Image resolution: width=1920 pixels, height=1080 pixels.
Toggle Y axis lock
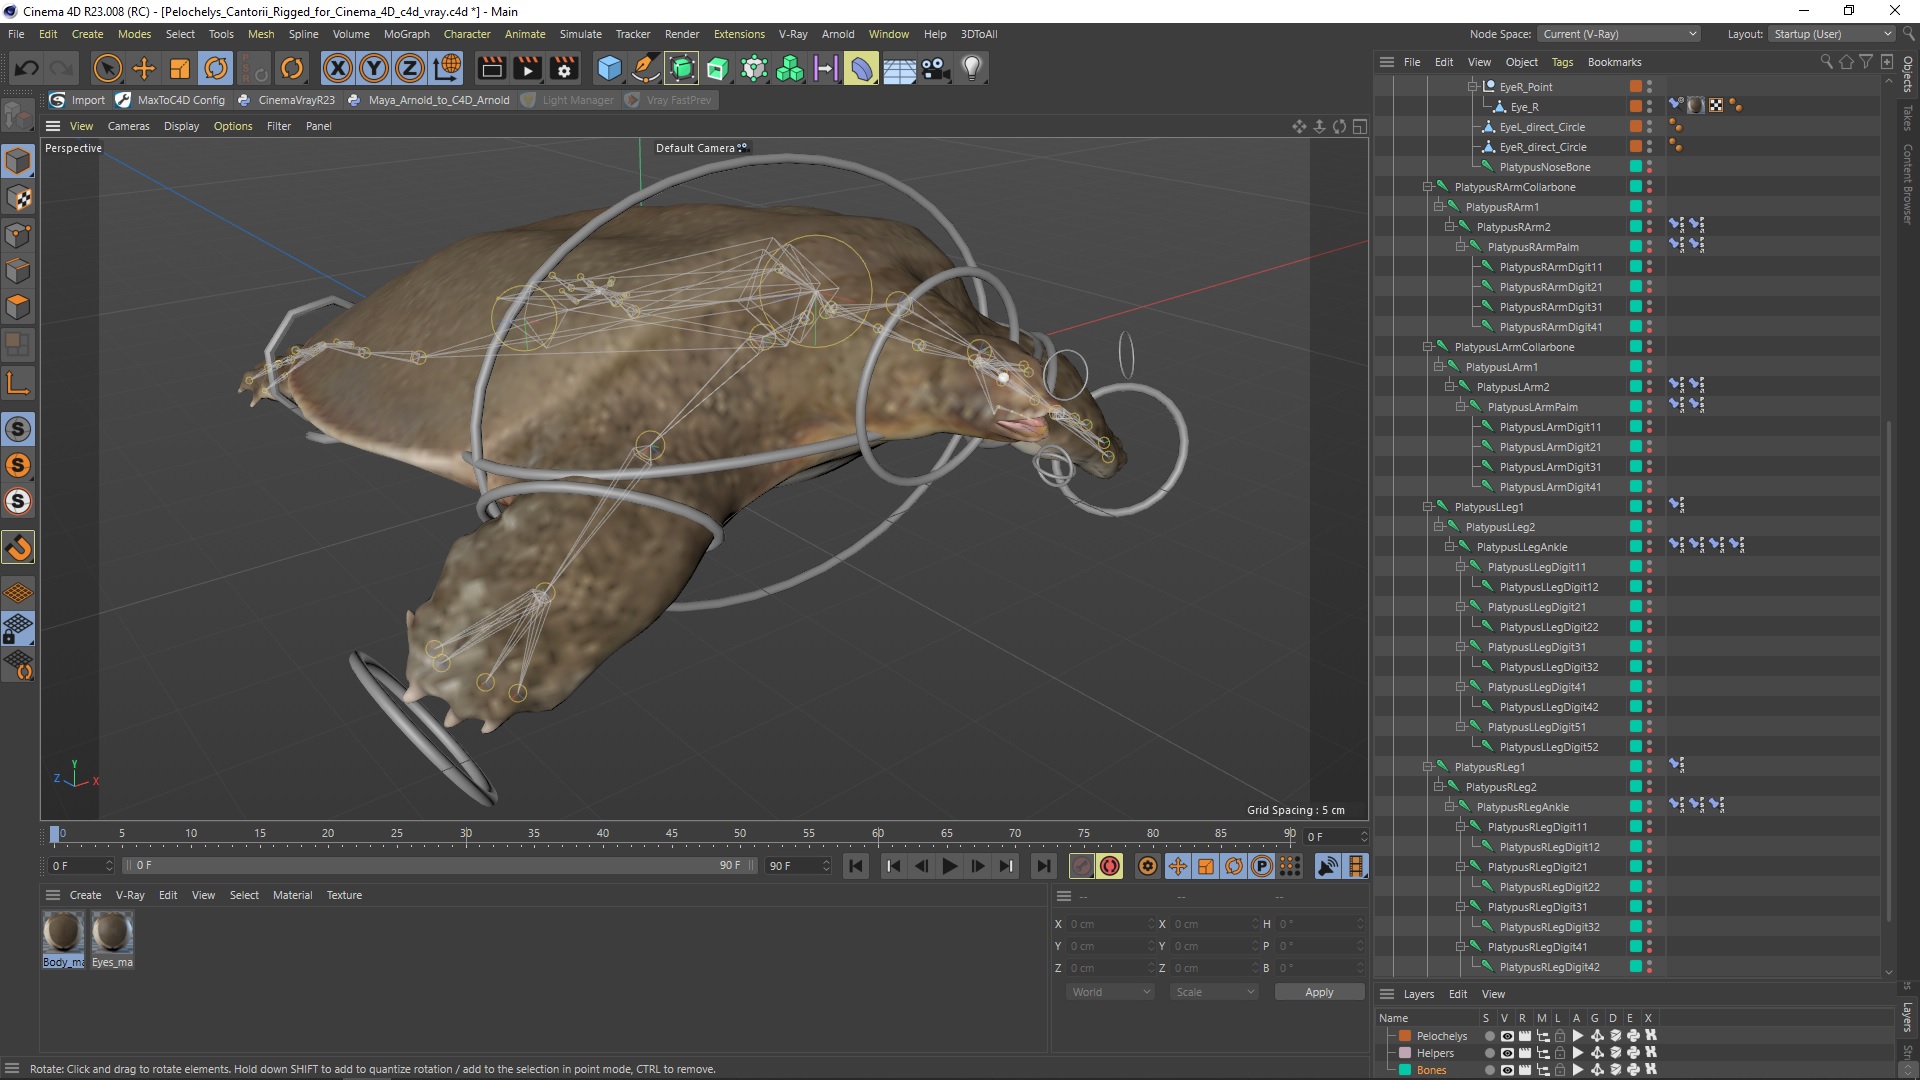pos(374,68)
